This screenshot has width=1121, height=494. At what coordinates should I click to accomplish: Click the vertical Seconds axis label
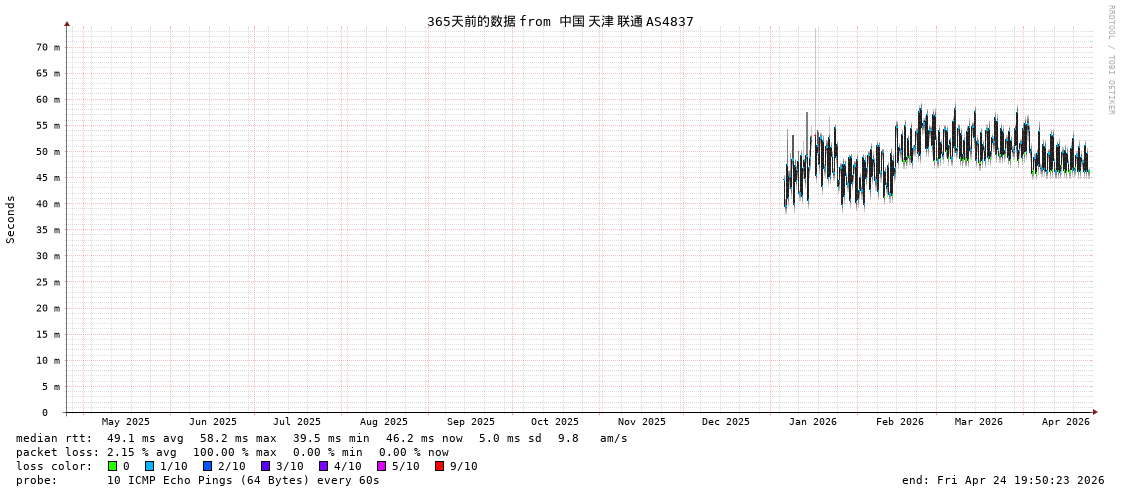(x=11, y=219)
